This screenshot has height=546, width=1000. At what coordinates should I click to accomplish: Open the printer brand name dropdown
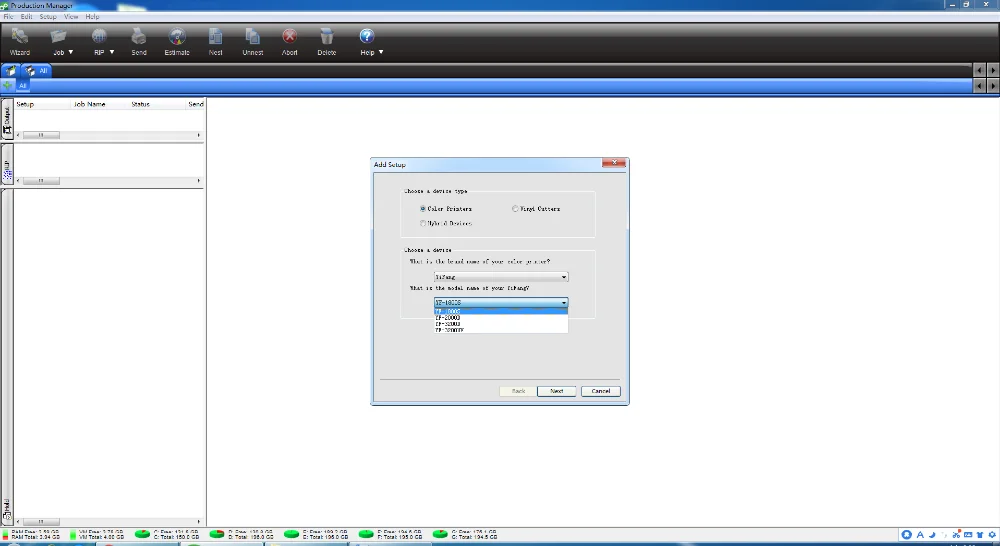pos(501,277)
